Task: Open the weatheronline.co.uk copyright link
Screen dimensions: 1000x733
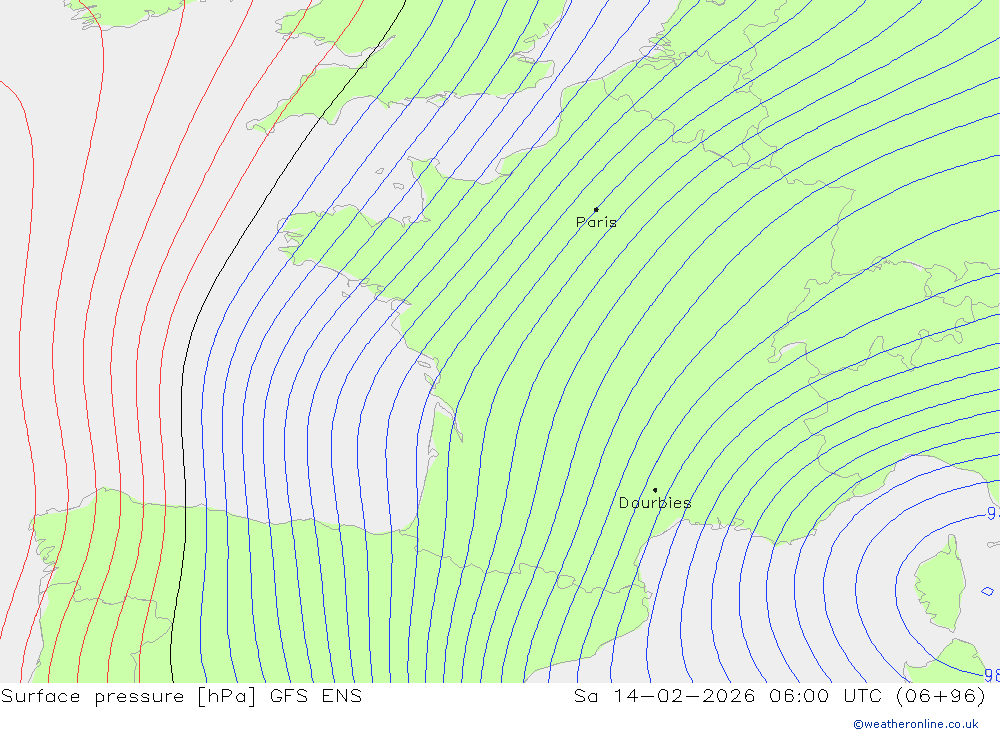Action: [x=916, y=724]
